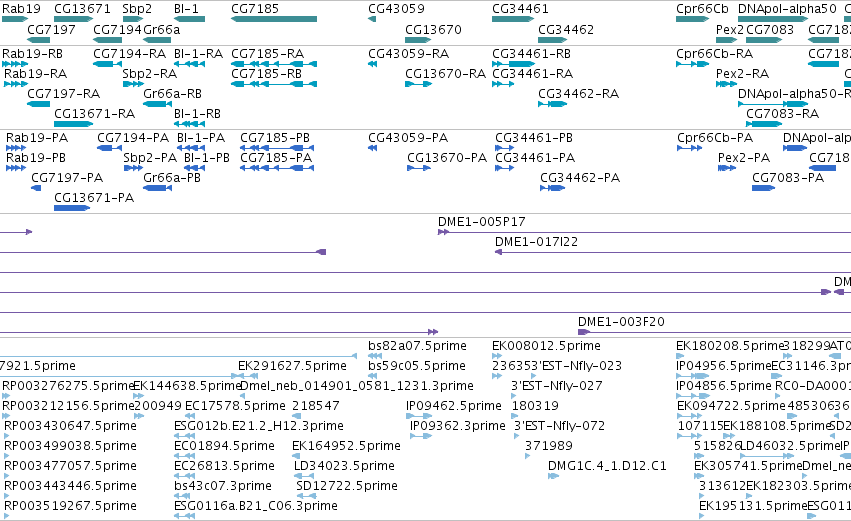Open protein CG34461-PB
Screen dimensions: 851x521
click(534, 138)
